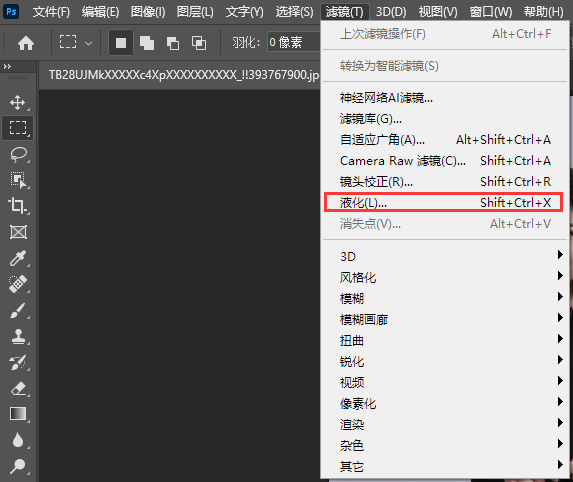
Task: Choose 镜头校正(R)... menu entry
Action: (445, 182)
